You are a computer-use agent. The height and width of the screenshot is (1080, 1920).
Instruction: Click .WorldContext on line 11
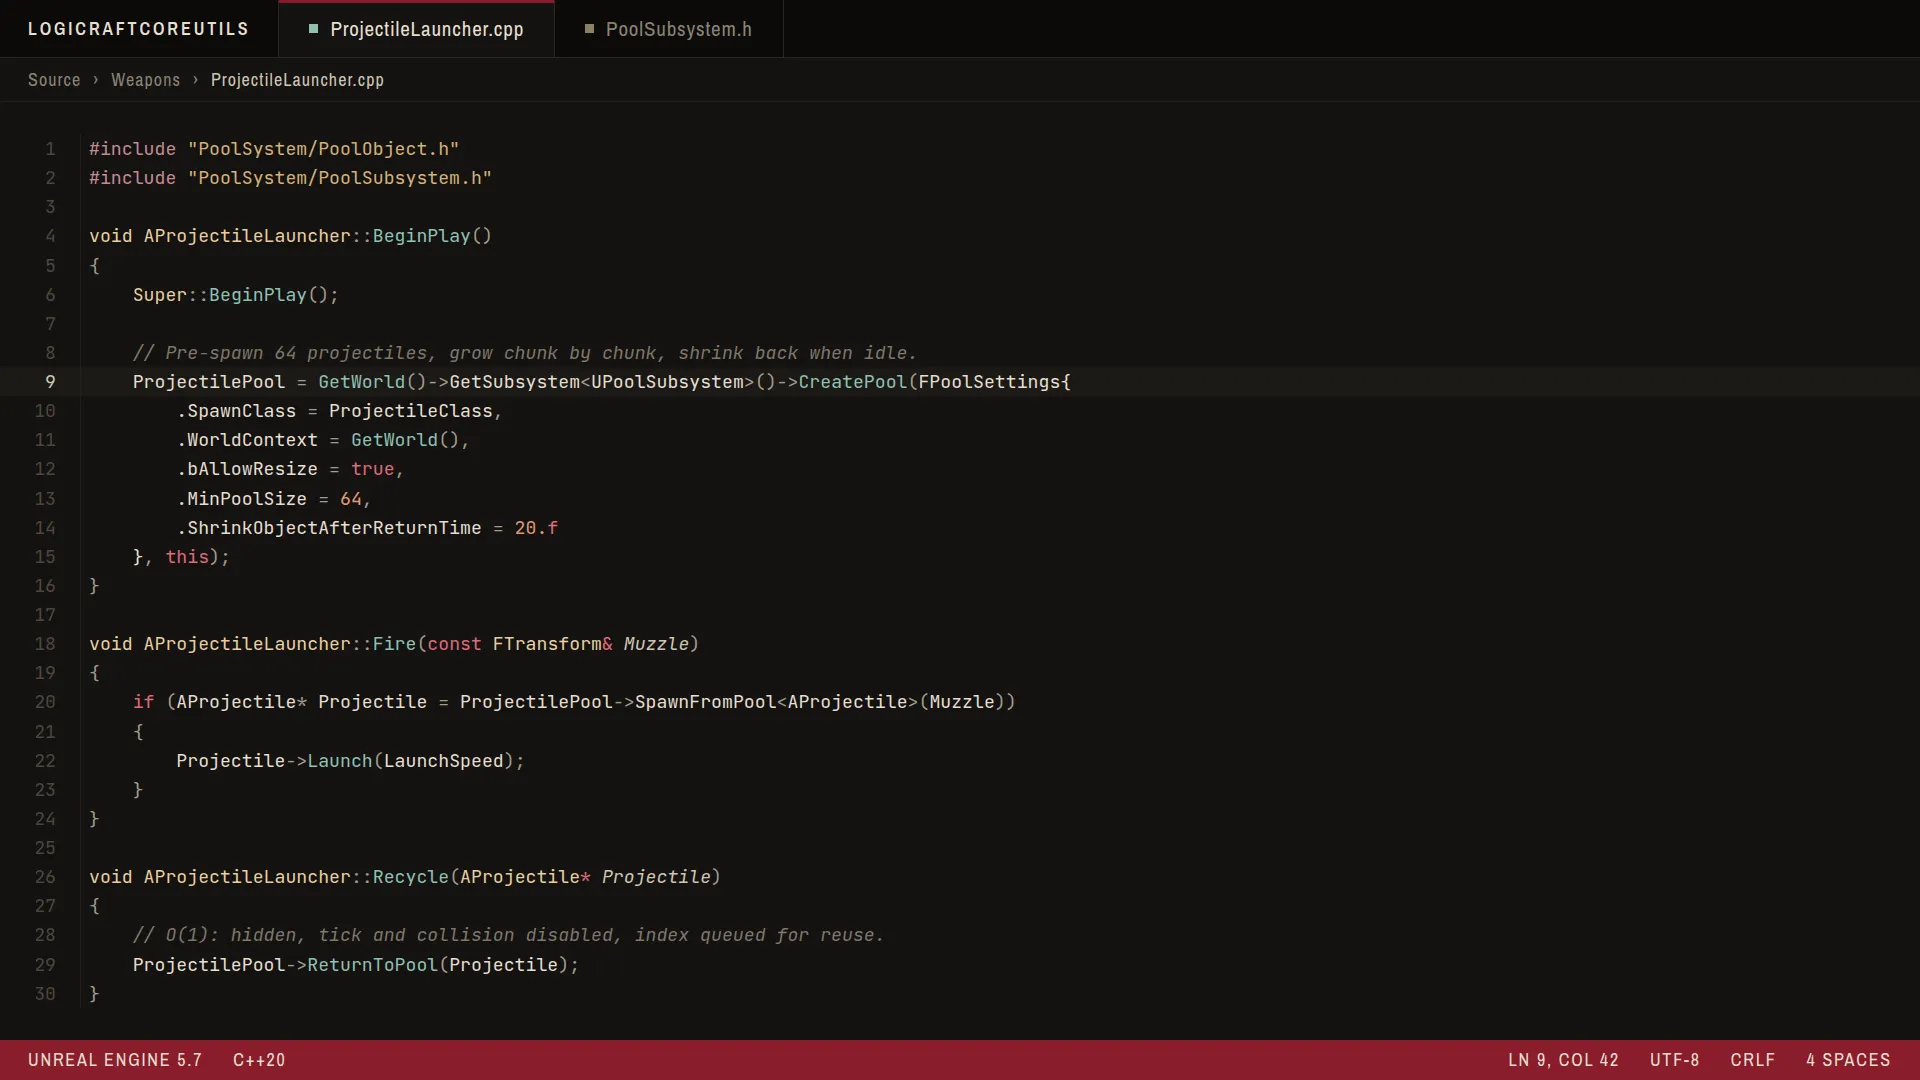click(247, 440)
